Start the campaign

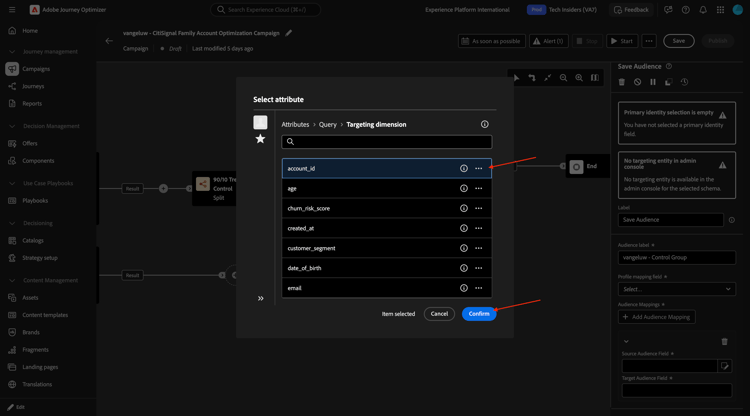622,41
